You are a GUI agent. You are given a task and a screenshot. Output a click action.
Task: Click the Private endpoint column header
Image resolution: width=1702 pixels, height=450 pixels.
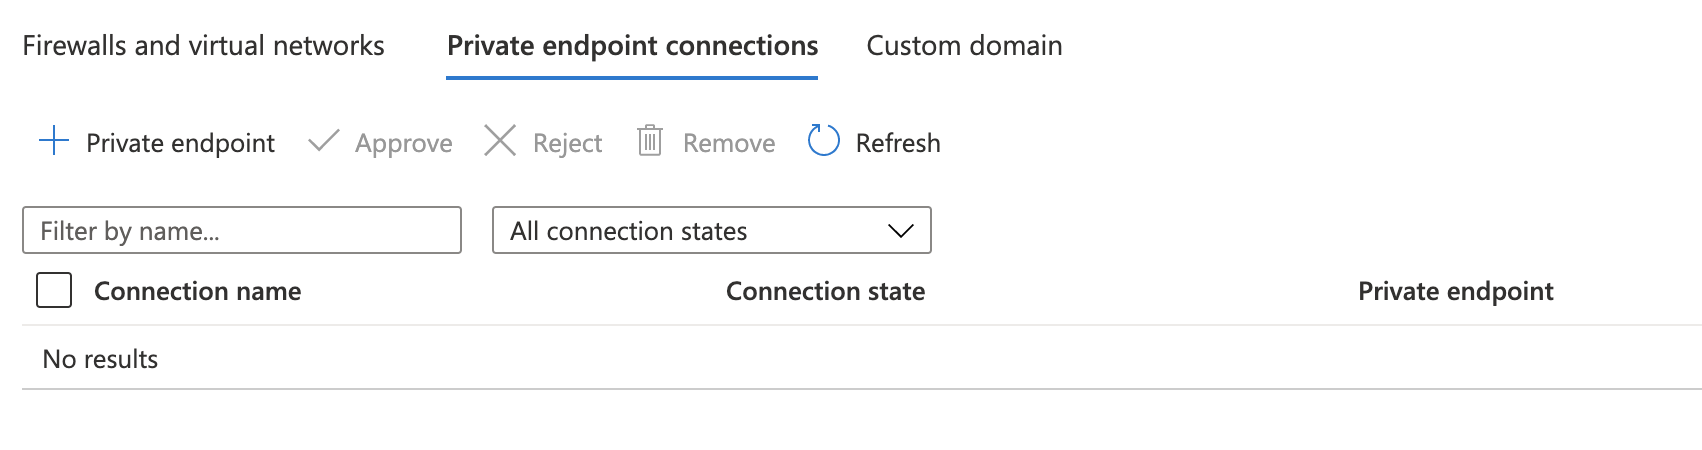click(x=1455, y=291)
